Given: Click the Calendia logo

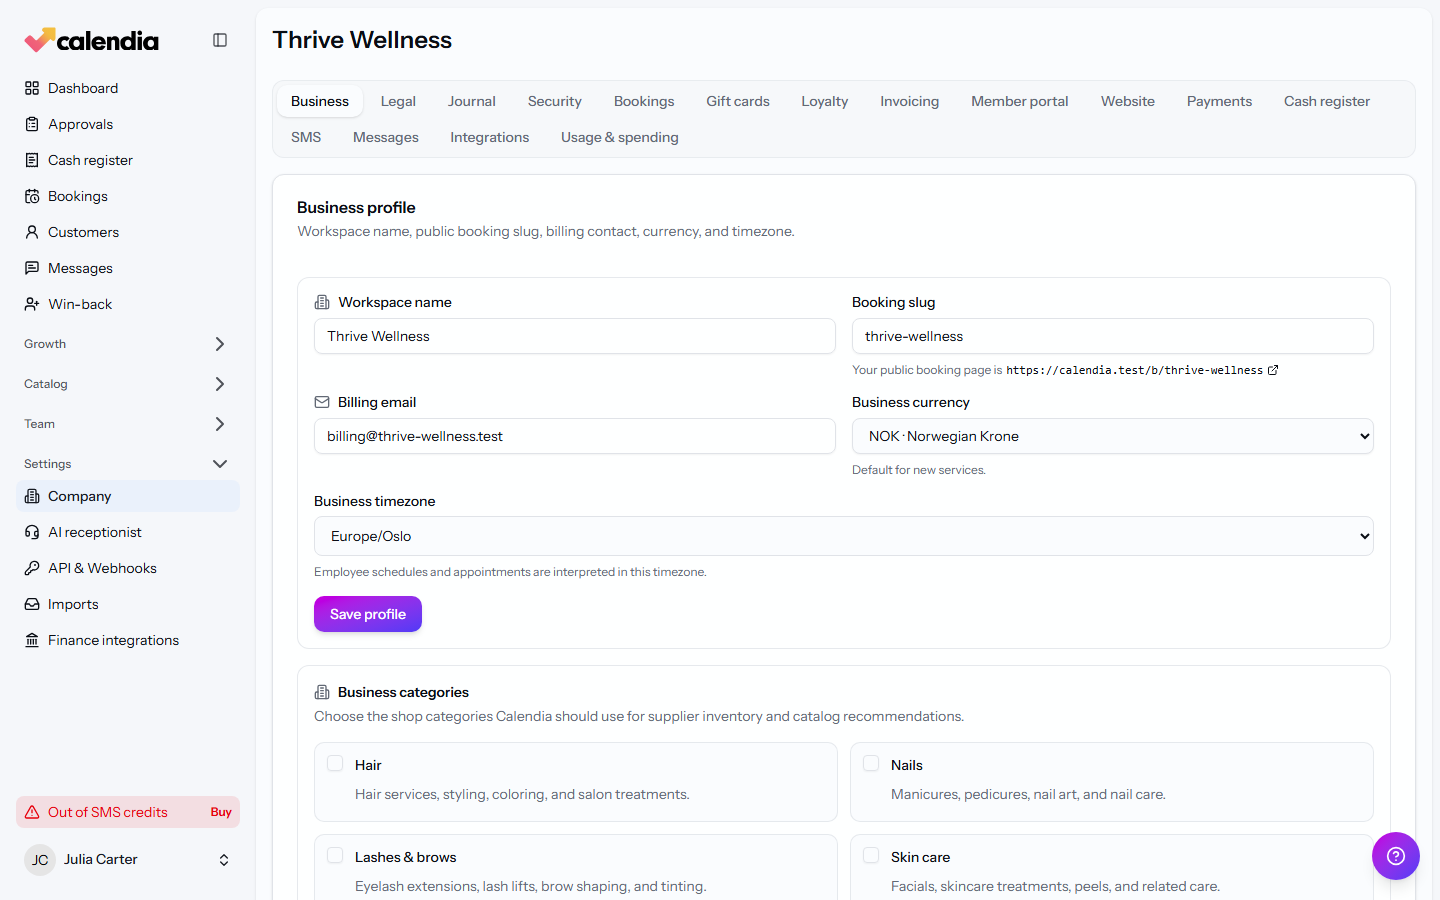Looking at the screenshot, I should coord(91,40).
